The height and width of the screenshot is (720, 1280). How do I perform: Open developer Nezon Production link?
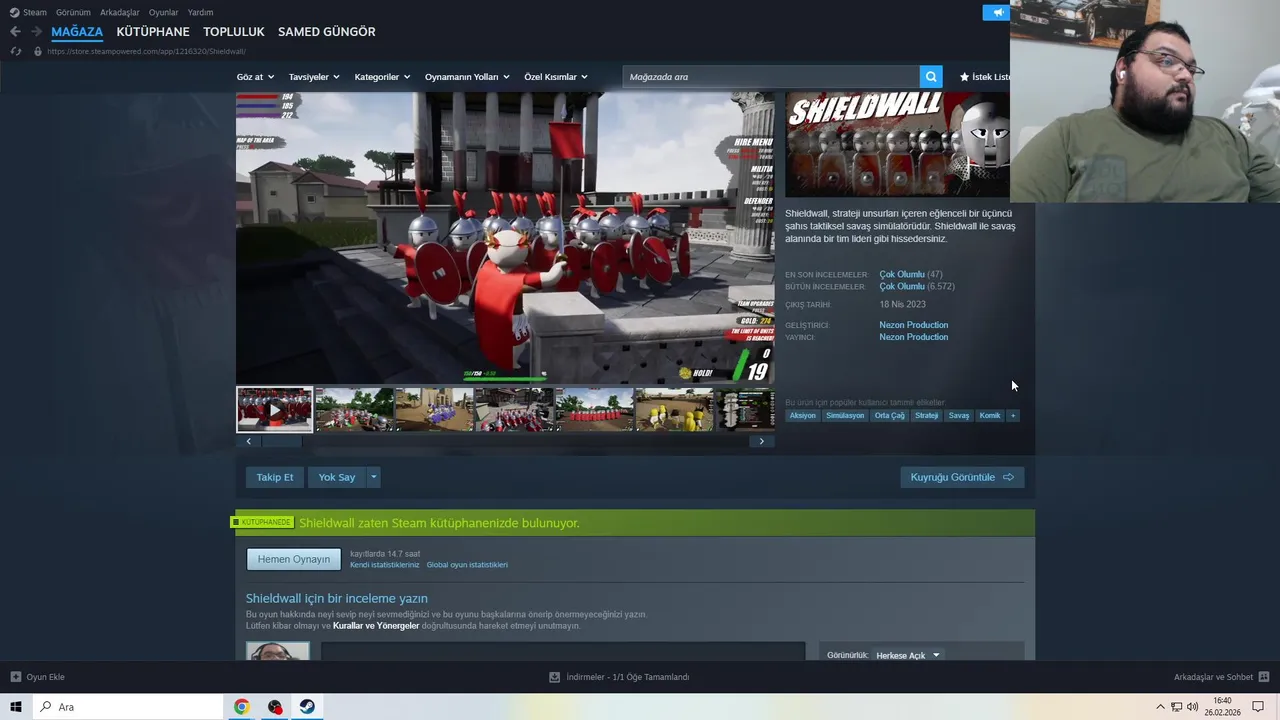pos(914,325)
